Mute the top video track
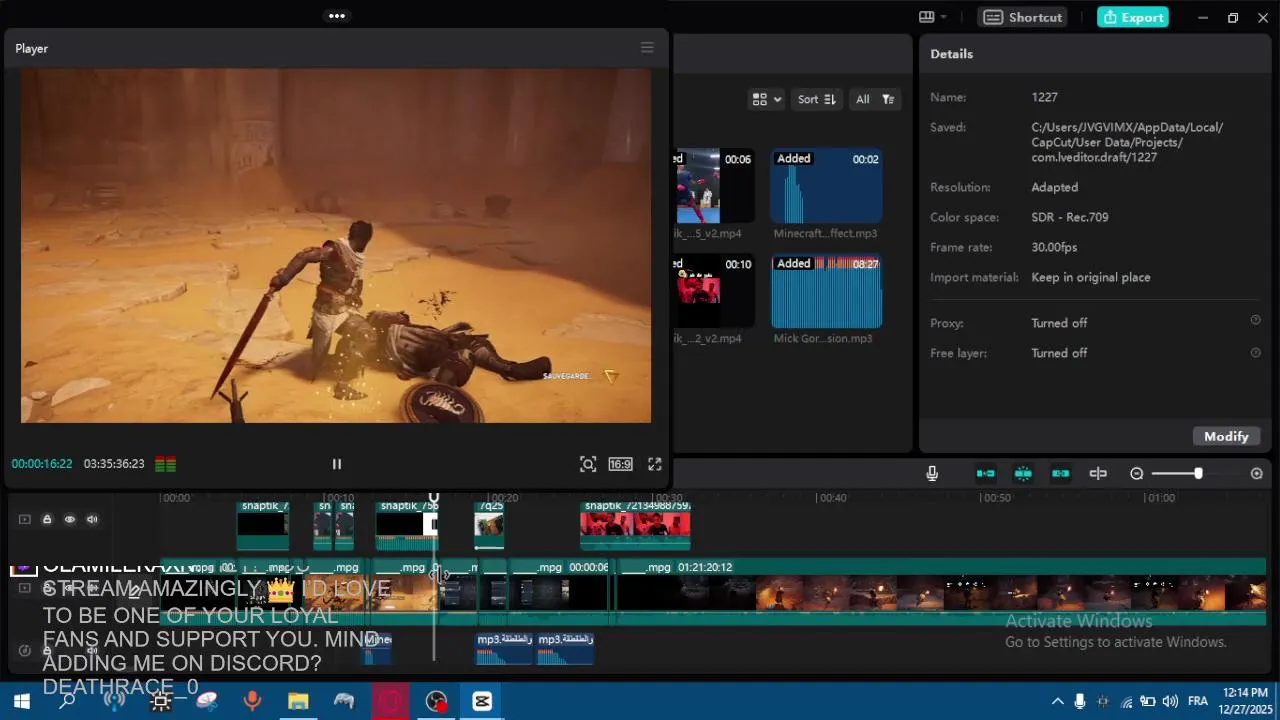Image resolution: width=1280 pixels, height=720 pixels. [x=92, y=519]
